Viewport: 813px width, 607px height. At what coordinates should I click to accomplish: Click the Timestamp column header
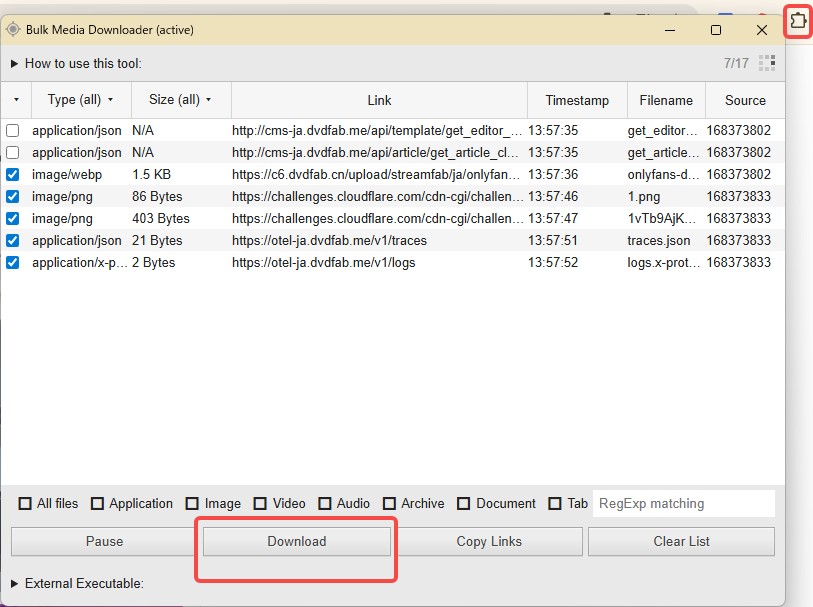pos(577,100)
